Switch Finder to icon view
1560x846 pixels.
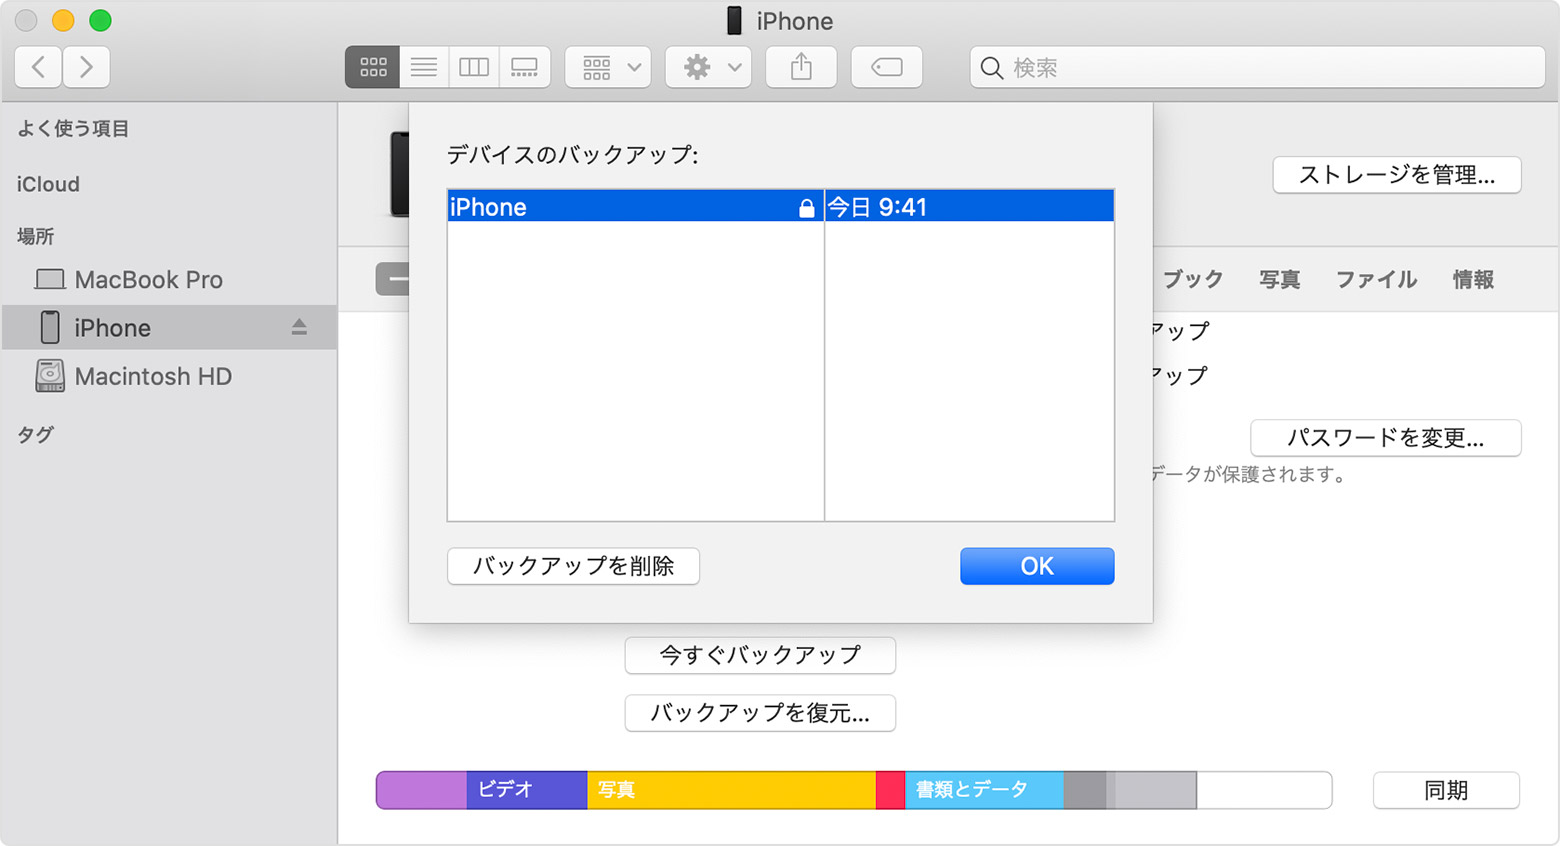tap(373, 67)
